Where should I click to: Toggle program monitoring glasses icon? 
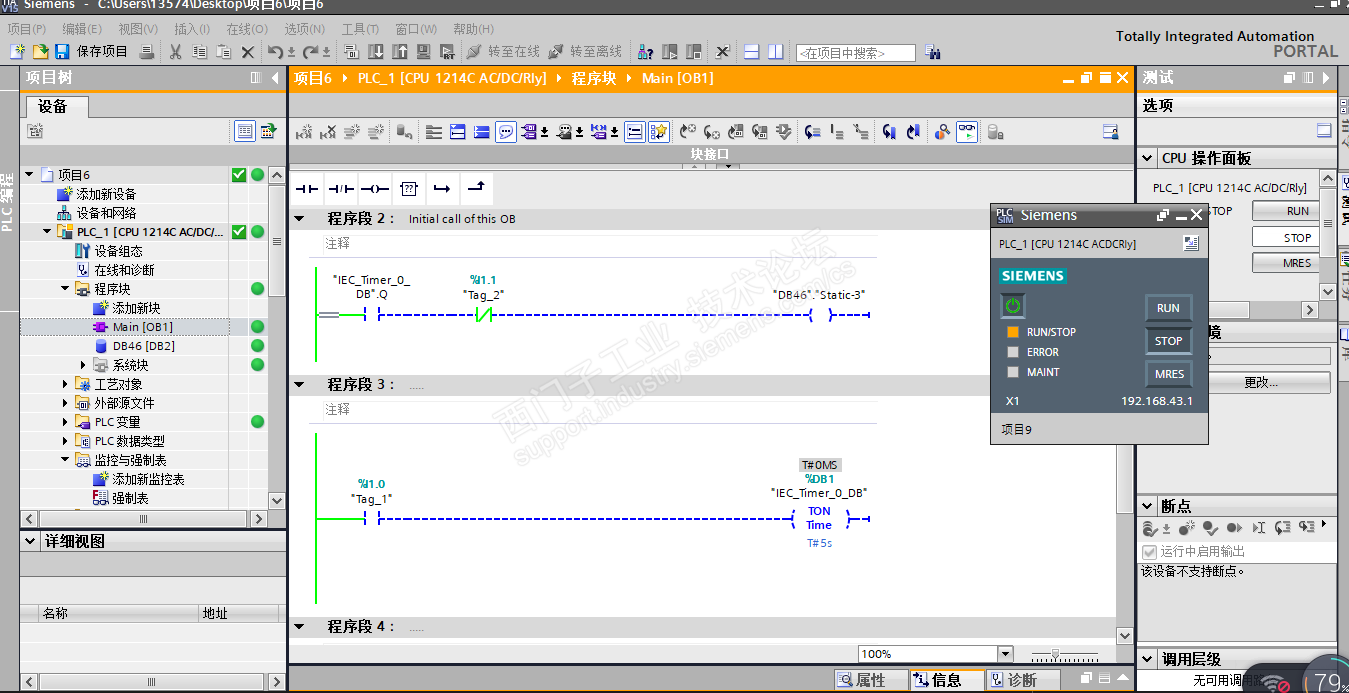tap(966, 132)
